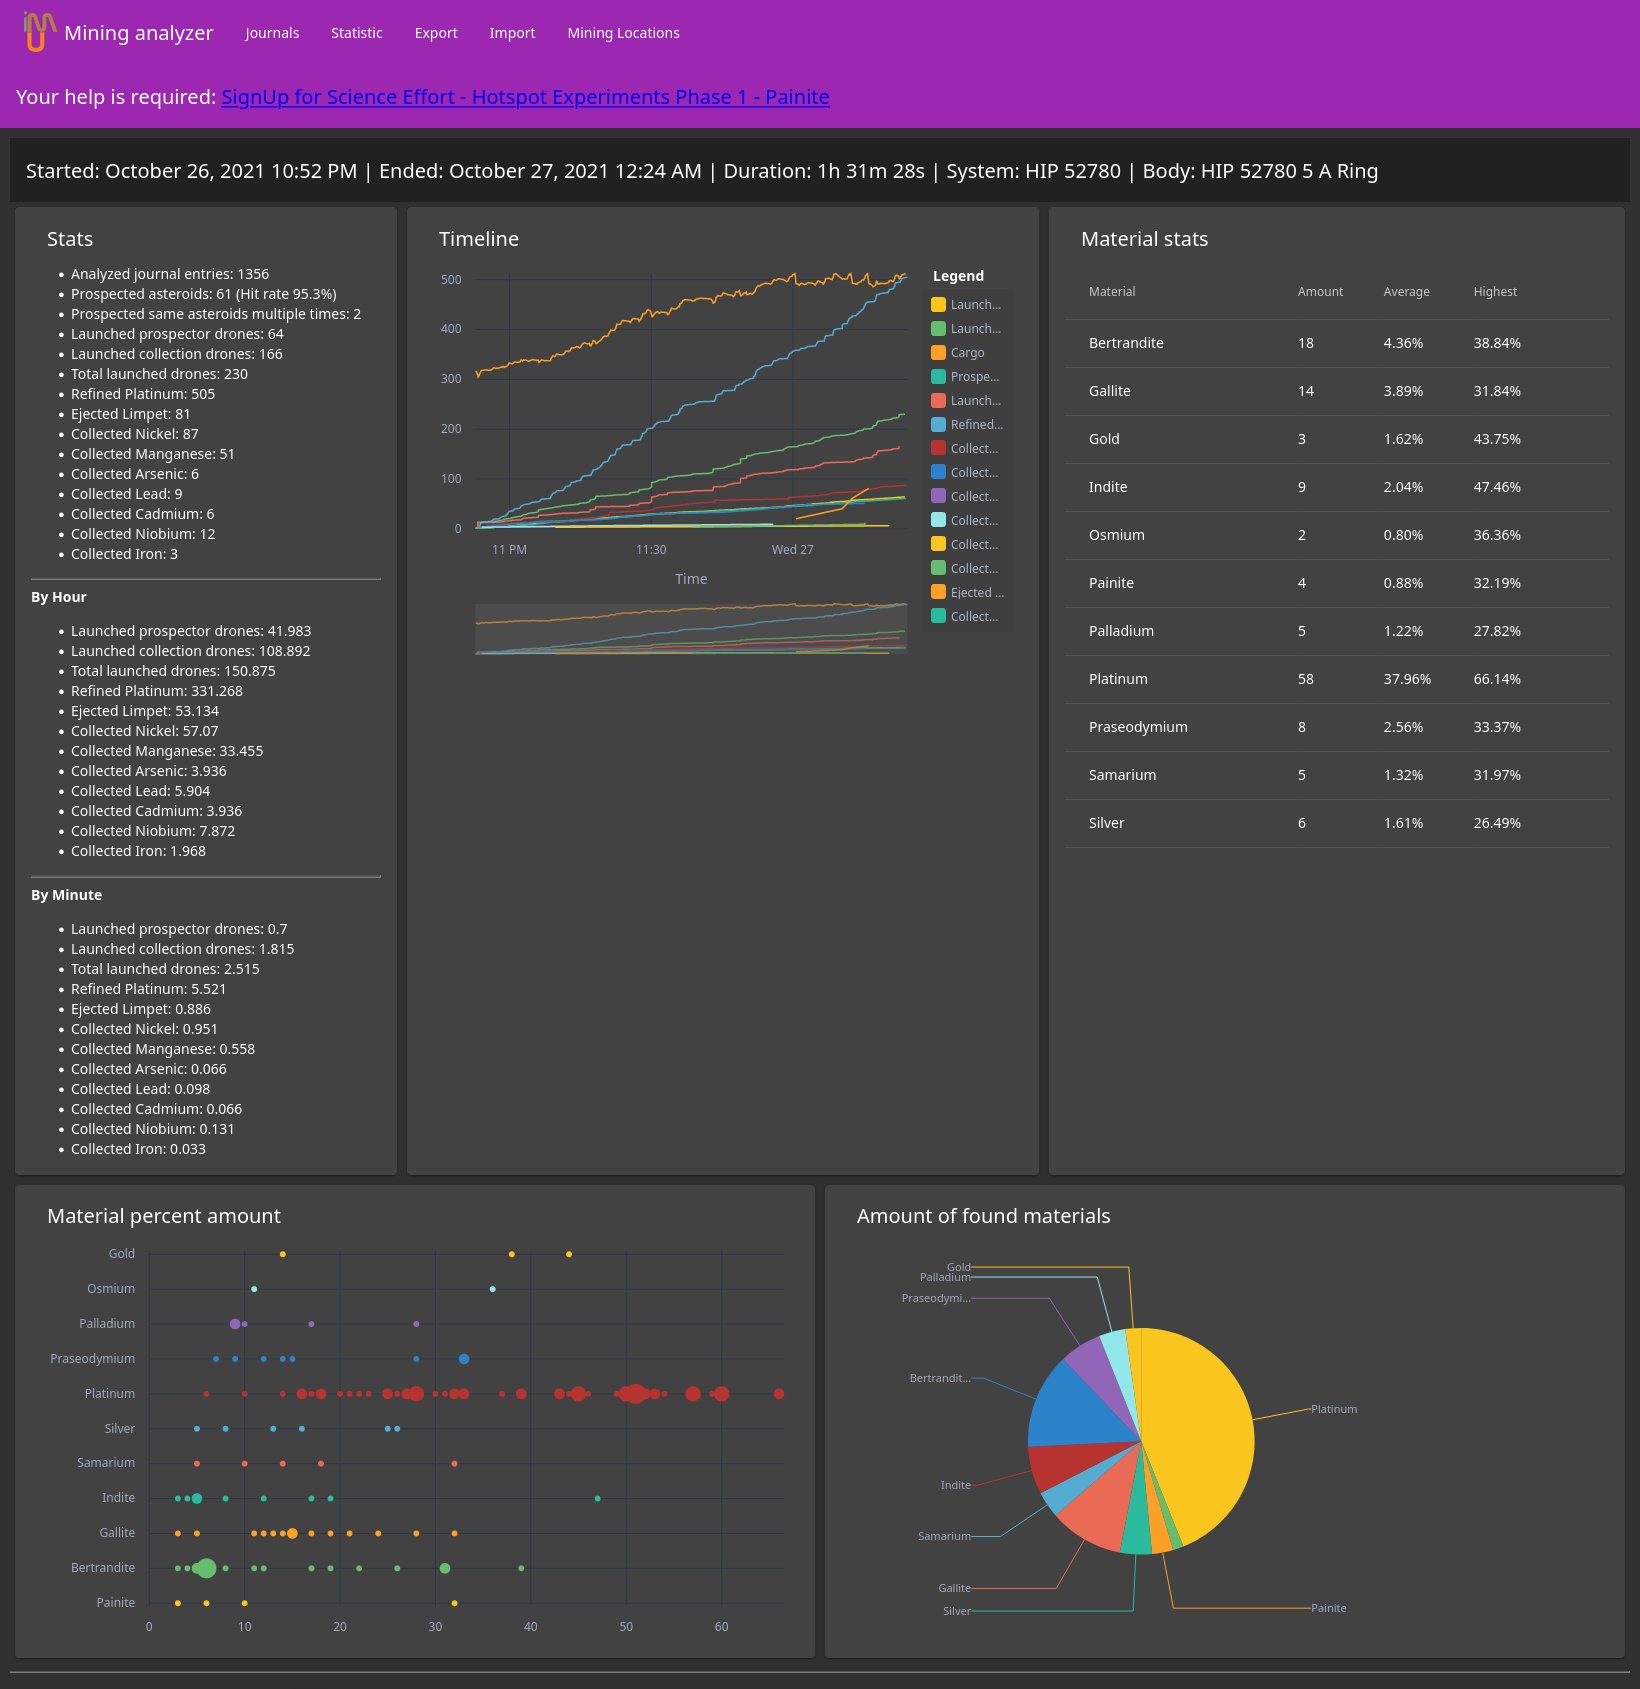
Task: Sort by the Average column header
Action: 1406,292
